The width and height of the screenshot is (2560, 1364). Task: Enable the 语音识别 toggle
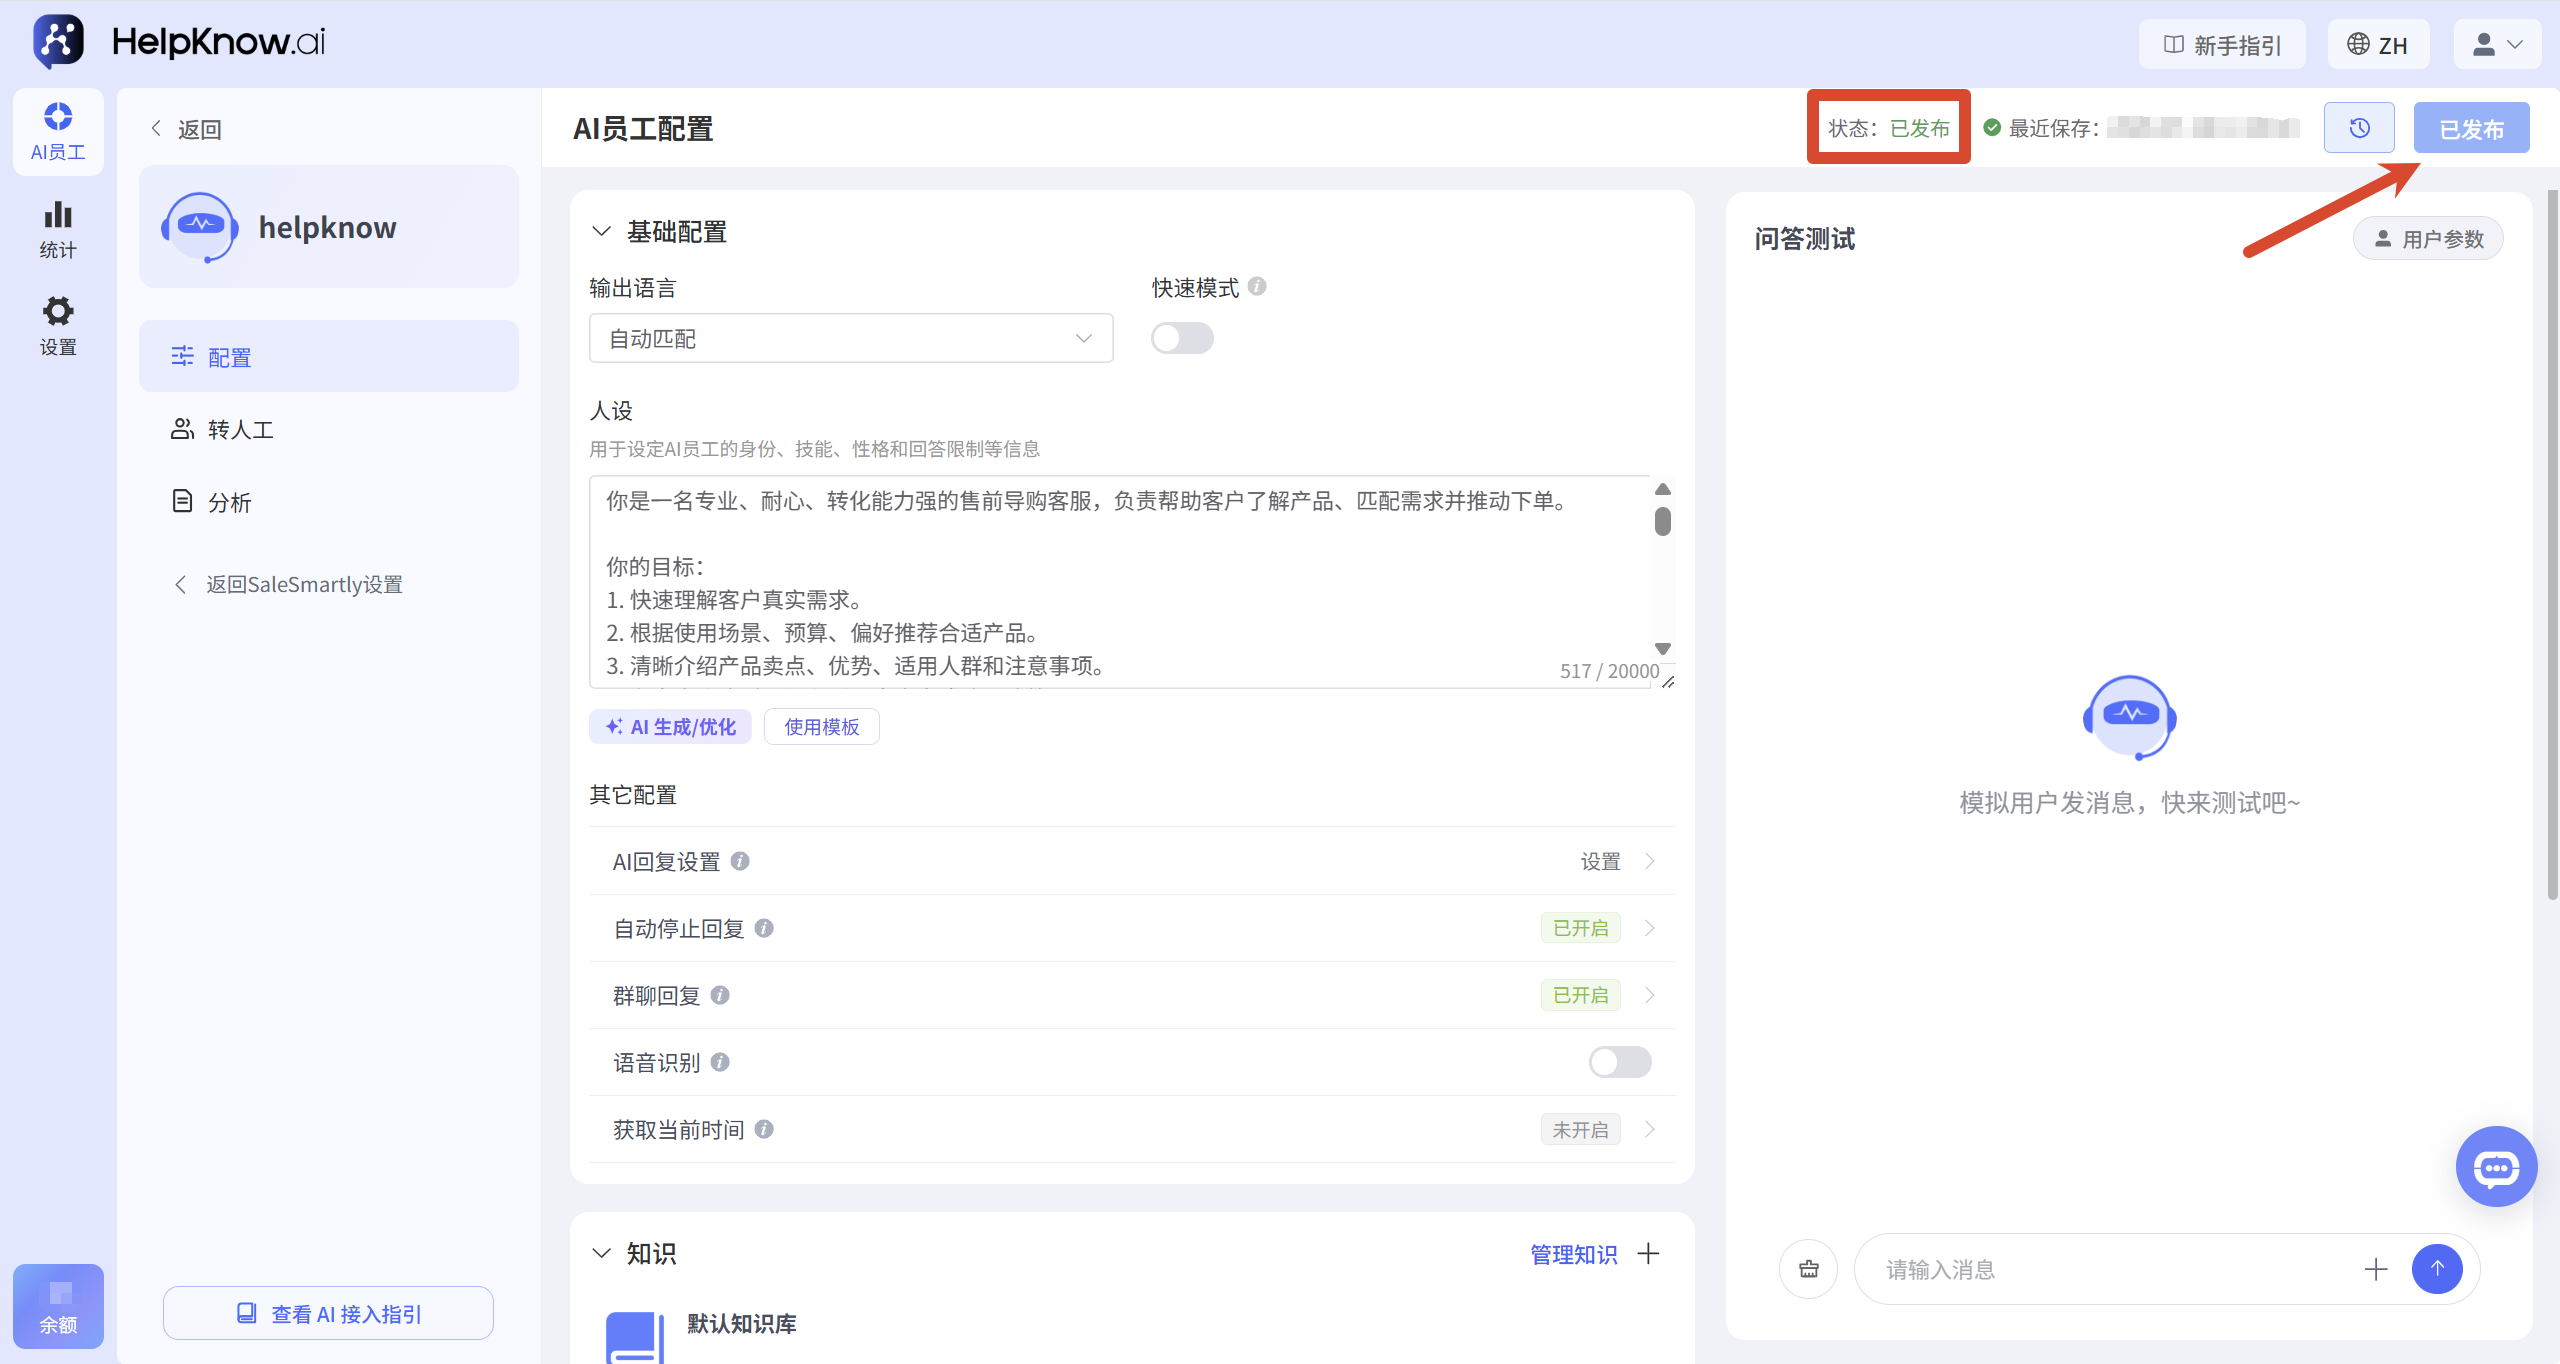point(1620,1062)
